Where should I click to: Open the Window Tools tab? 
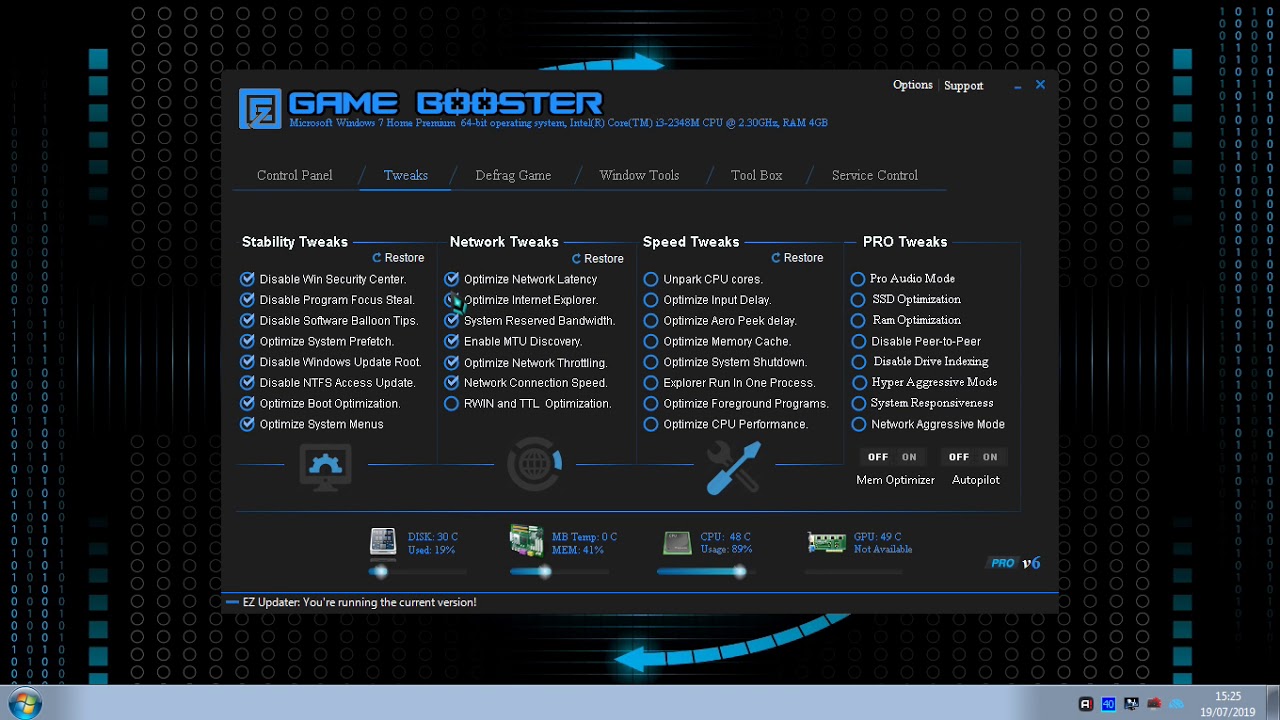[x=639, y=175]
